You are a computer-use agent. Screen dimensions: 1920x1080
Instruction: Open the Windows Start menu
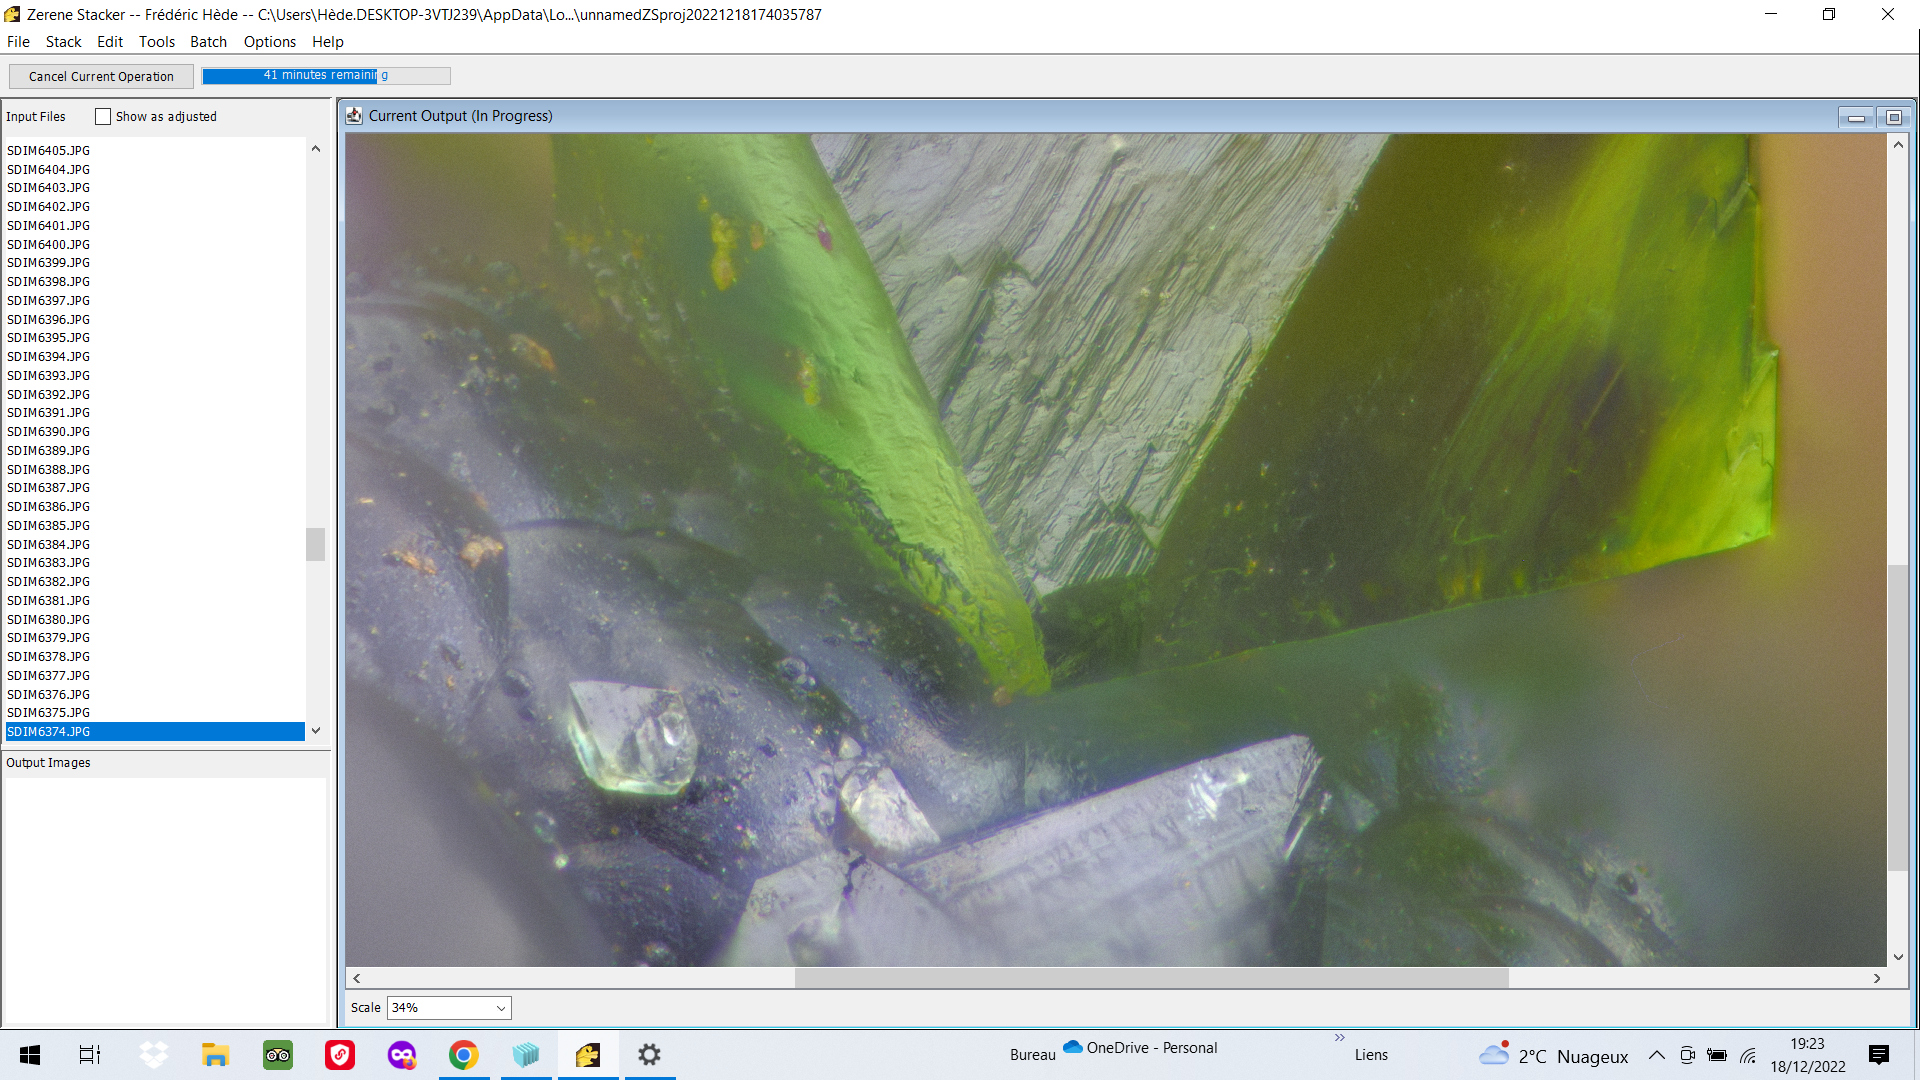point(30,1055)
